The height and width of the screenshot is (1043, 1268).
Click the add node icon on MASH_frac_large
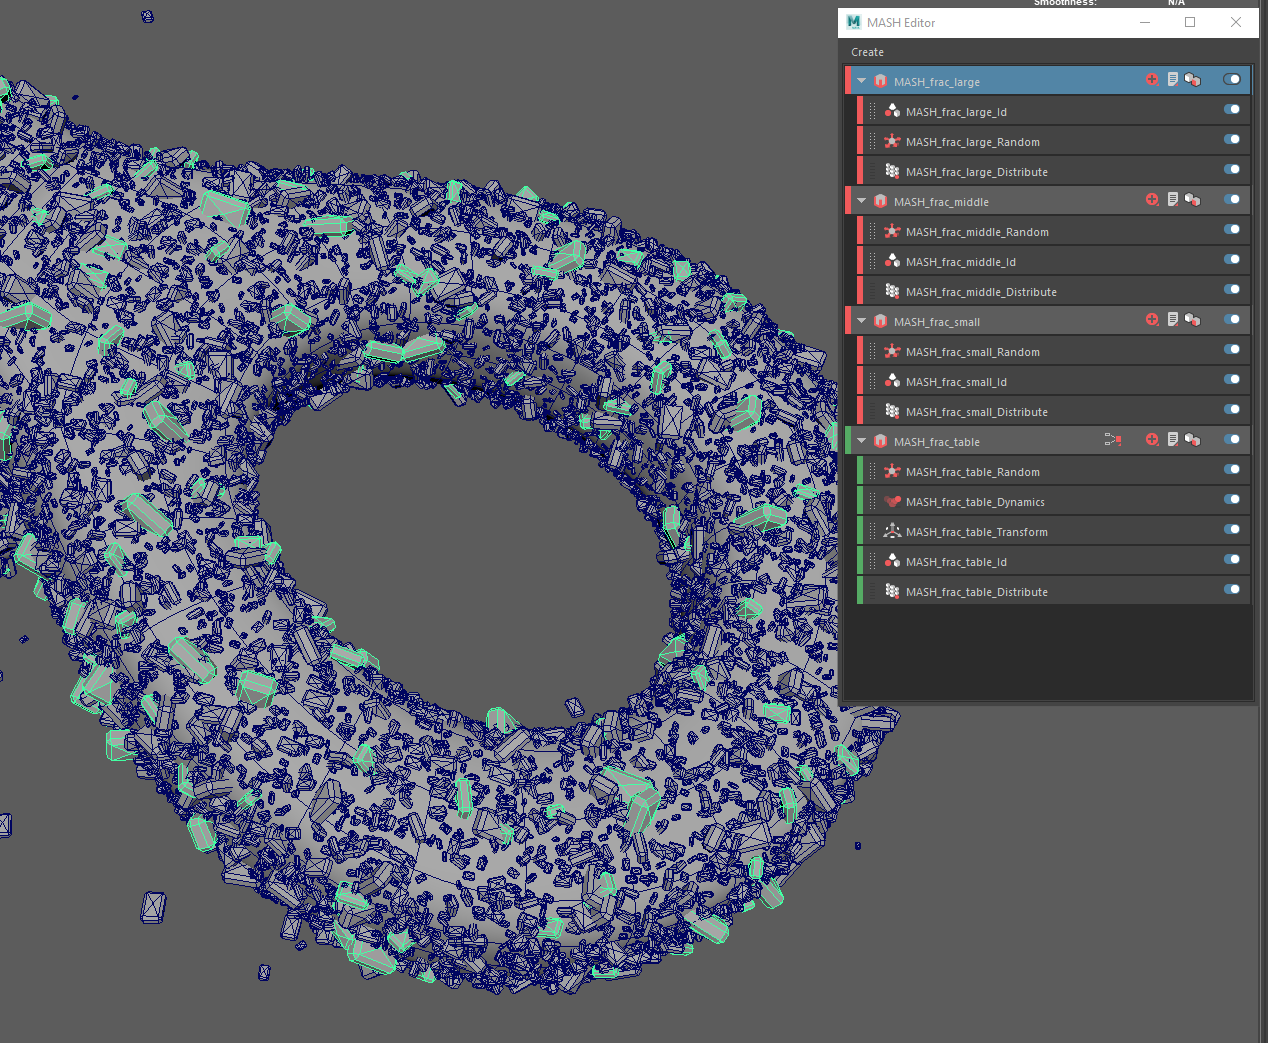pos(1152,79)
